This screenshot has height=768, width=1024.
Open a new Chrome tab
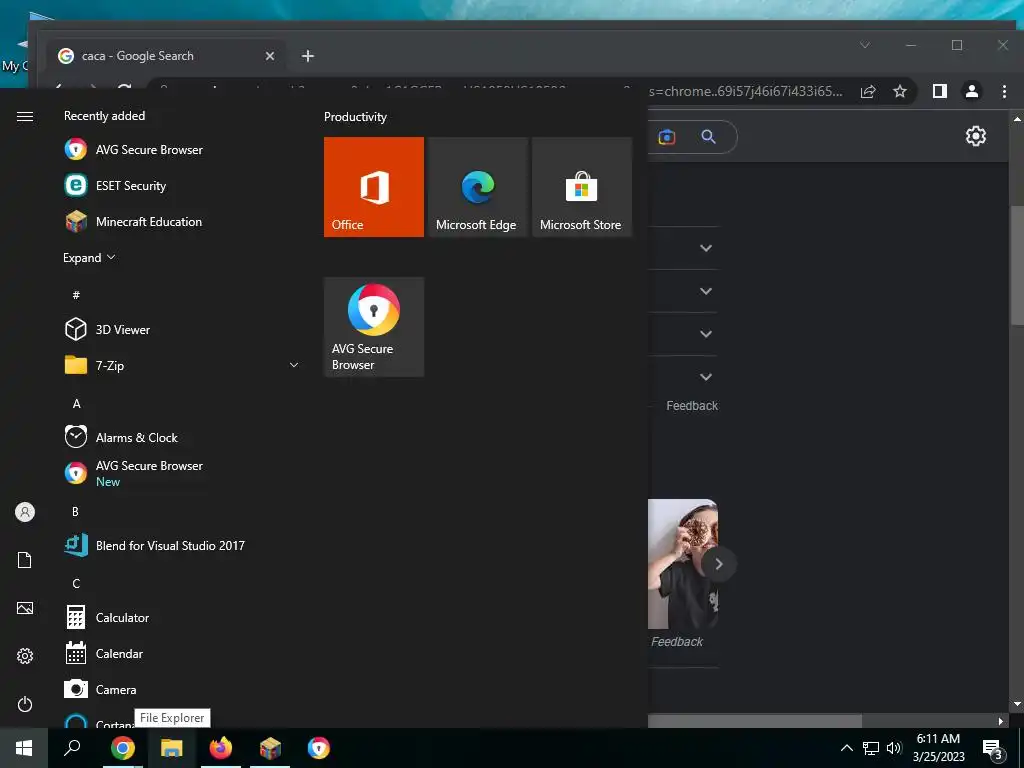(308, 56)
